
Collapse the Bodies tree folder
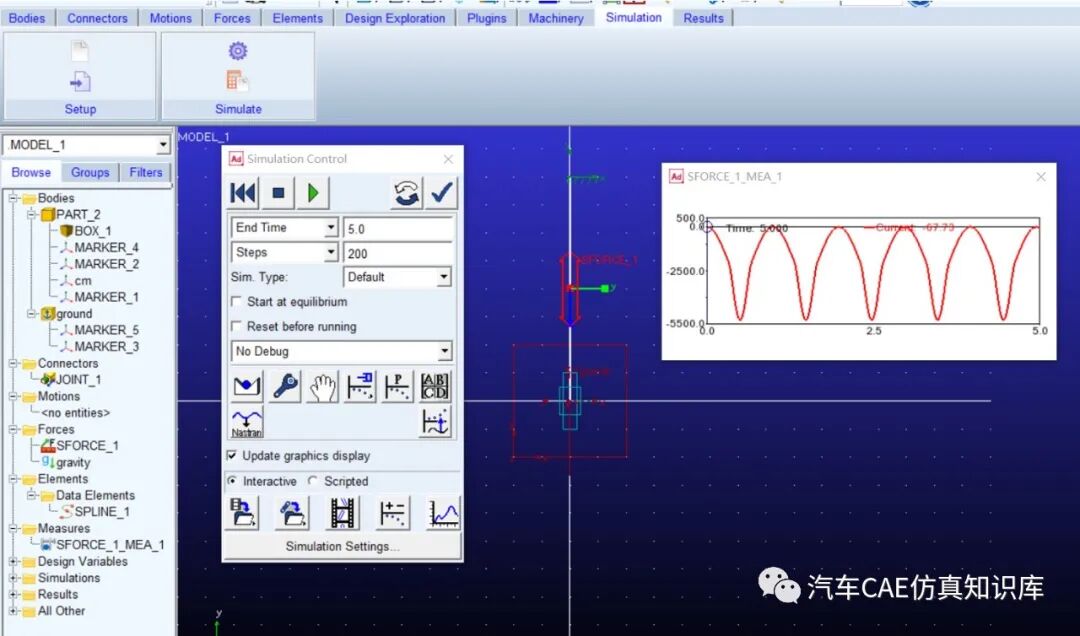[13, 198]
